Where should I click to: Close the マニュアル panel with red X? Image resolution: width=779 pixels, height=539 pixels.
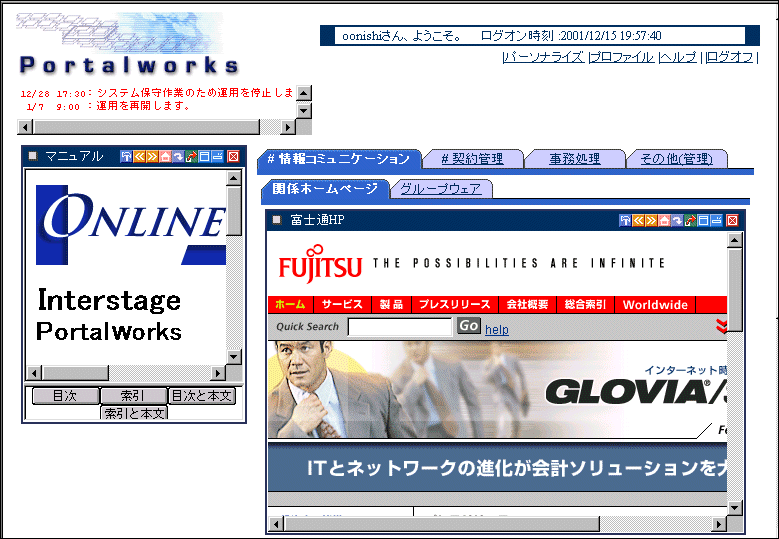point(234,157)
